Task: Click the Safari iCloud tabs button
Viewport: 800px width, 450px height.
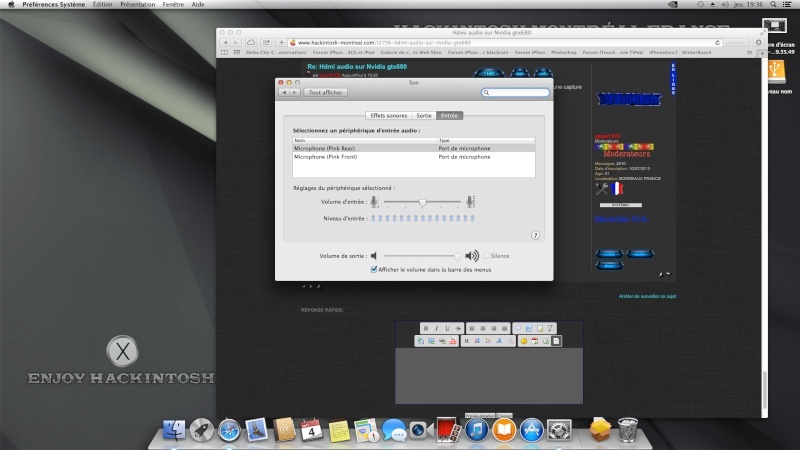Action: [x=251, y=42]
